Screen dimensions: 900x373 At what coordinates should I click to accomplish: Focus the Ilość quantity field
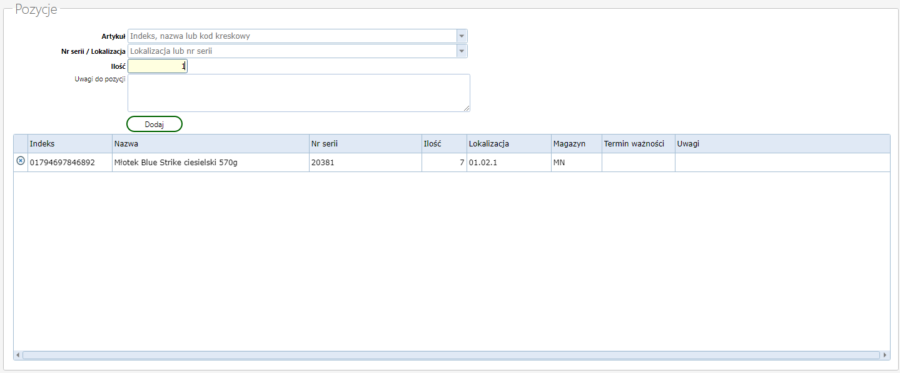(157, 66)
